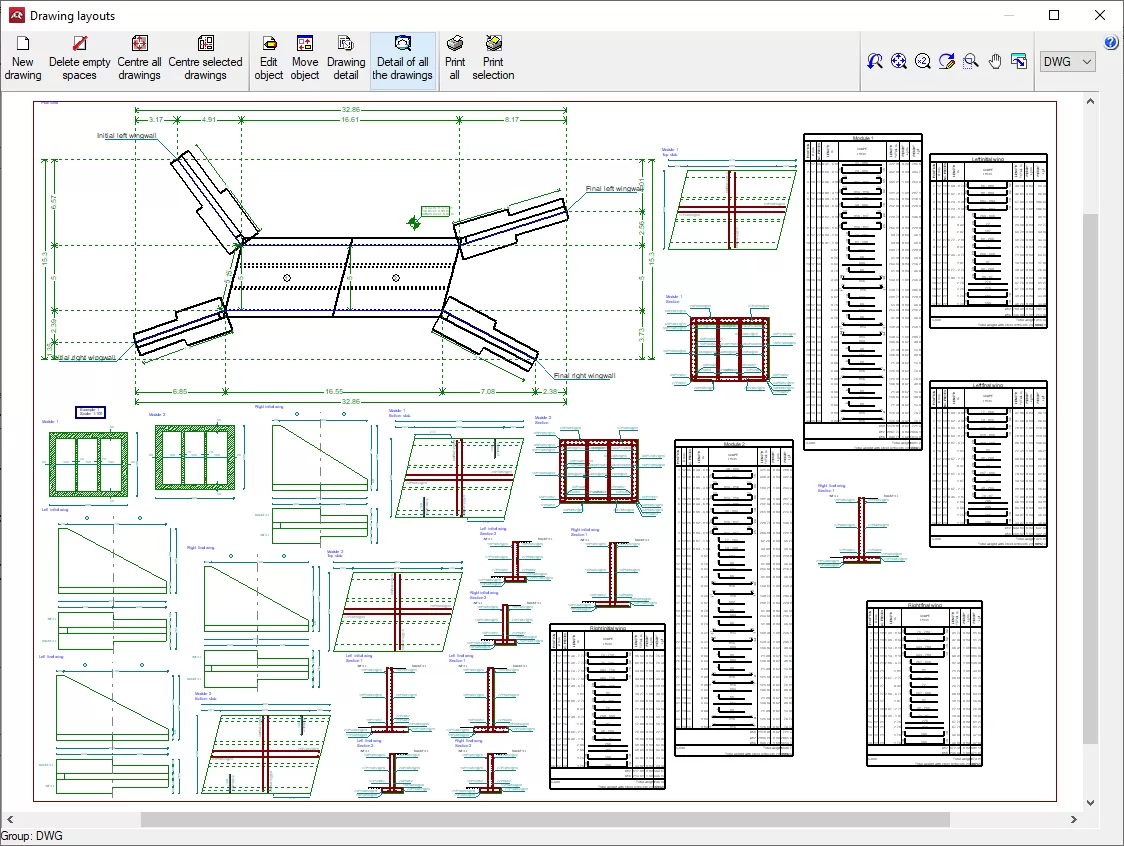Select the main culvert plan view drawing
Screen dimensions: 1124x846
(348, 255)
